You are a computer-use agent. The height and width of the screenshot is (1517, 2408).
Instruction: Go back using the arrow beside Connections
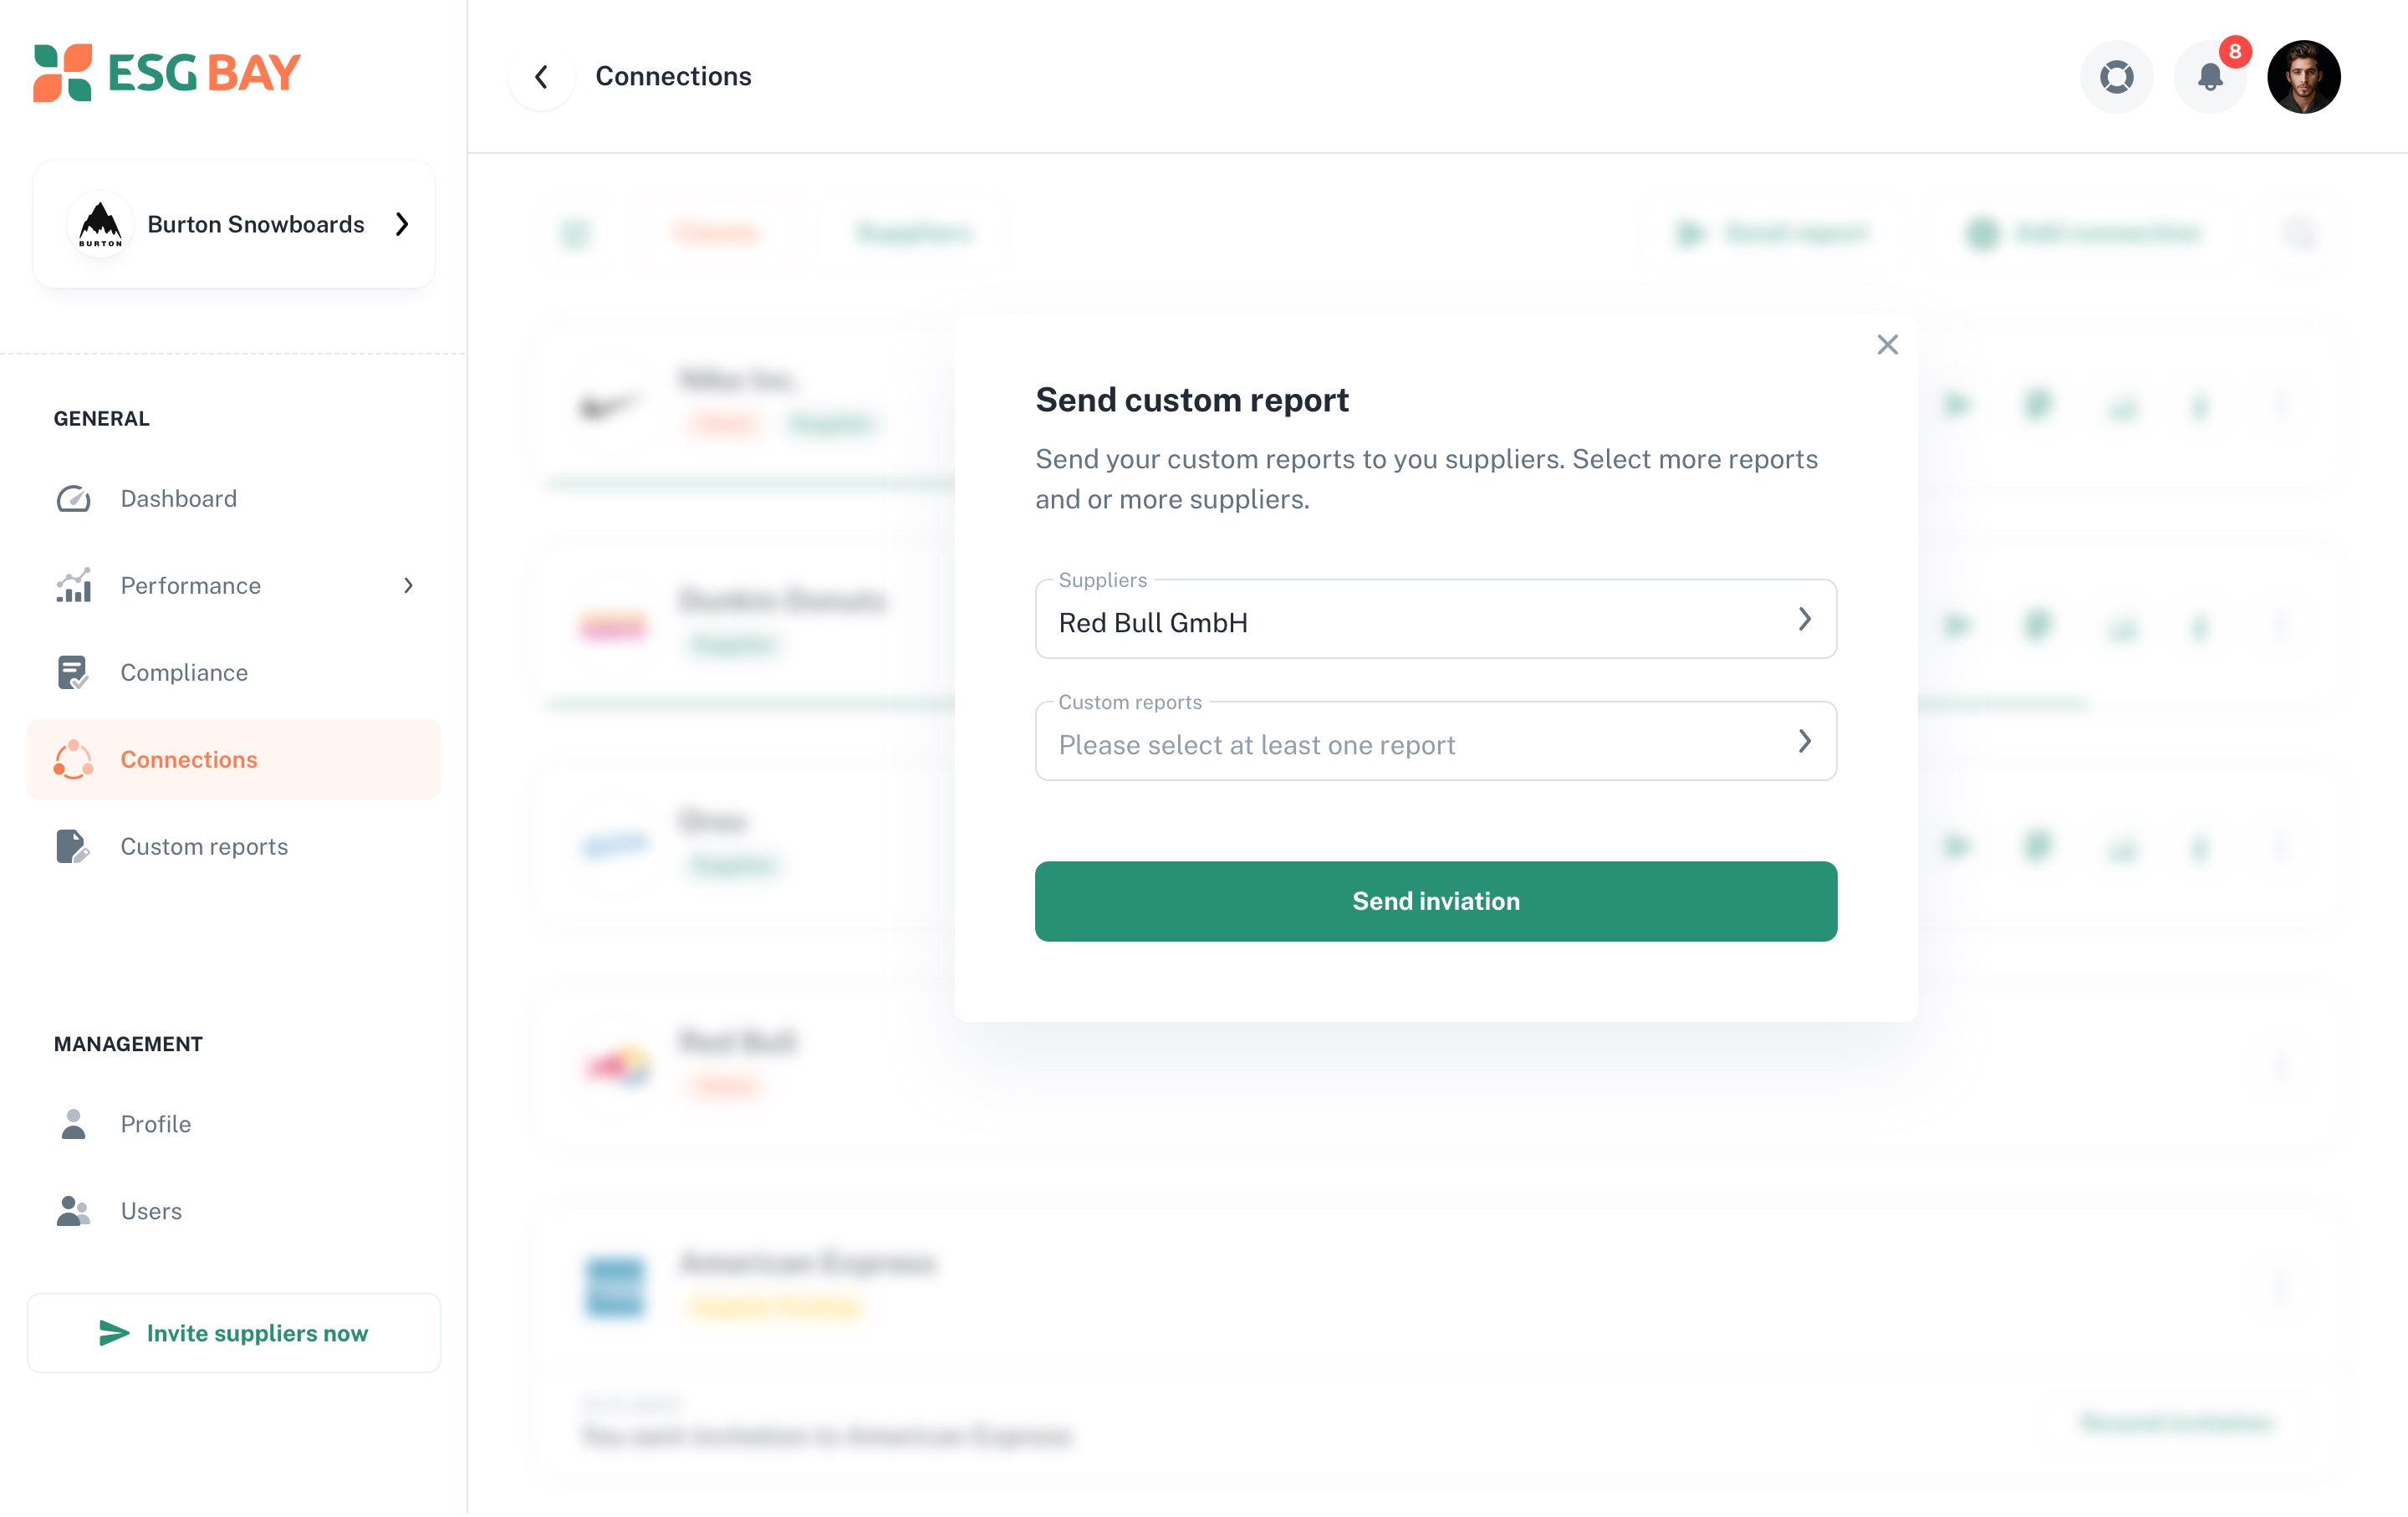click(x=541, y=77)
